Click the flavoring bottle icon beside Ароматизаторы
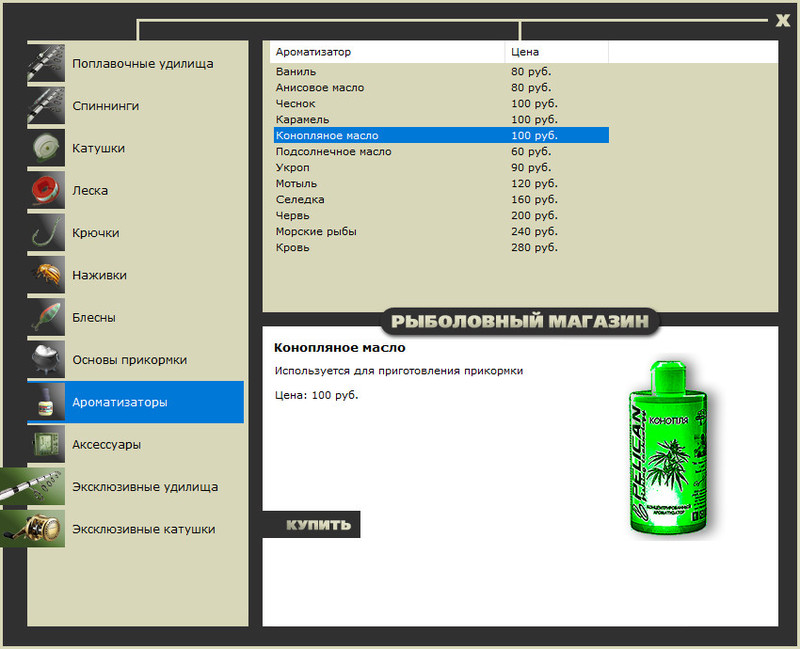The image size is (800, 649). [46, 402]
